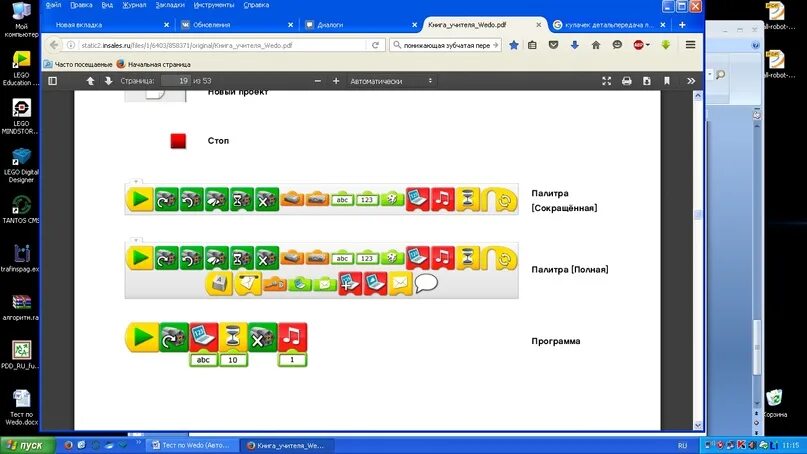Zoom in with the plus button
The height and width of the screenshot is (454, 807).
[x=336, y=81]
